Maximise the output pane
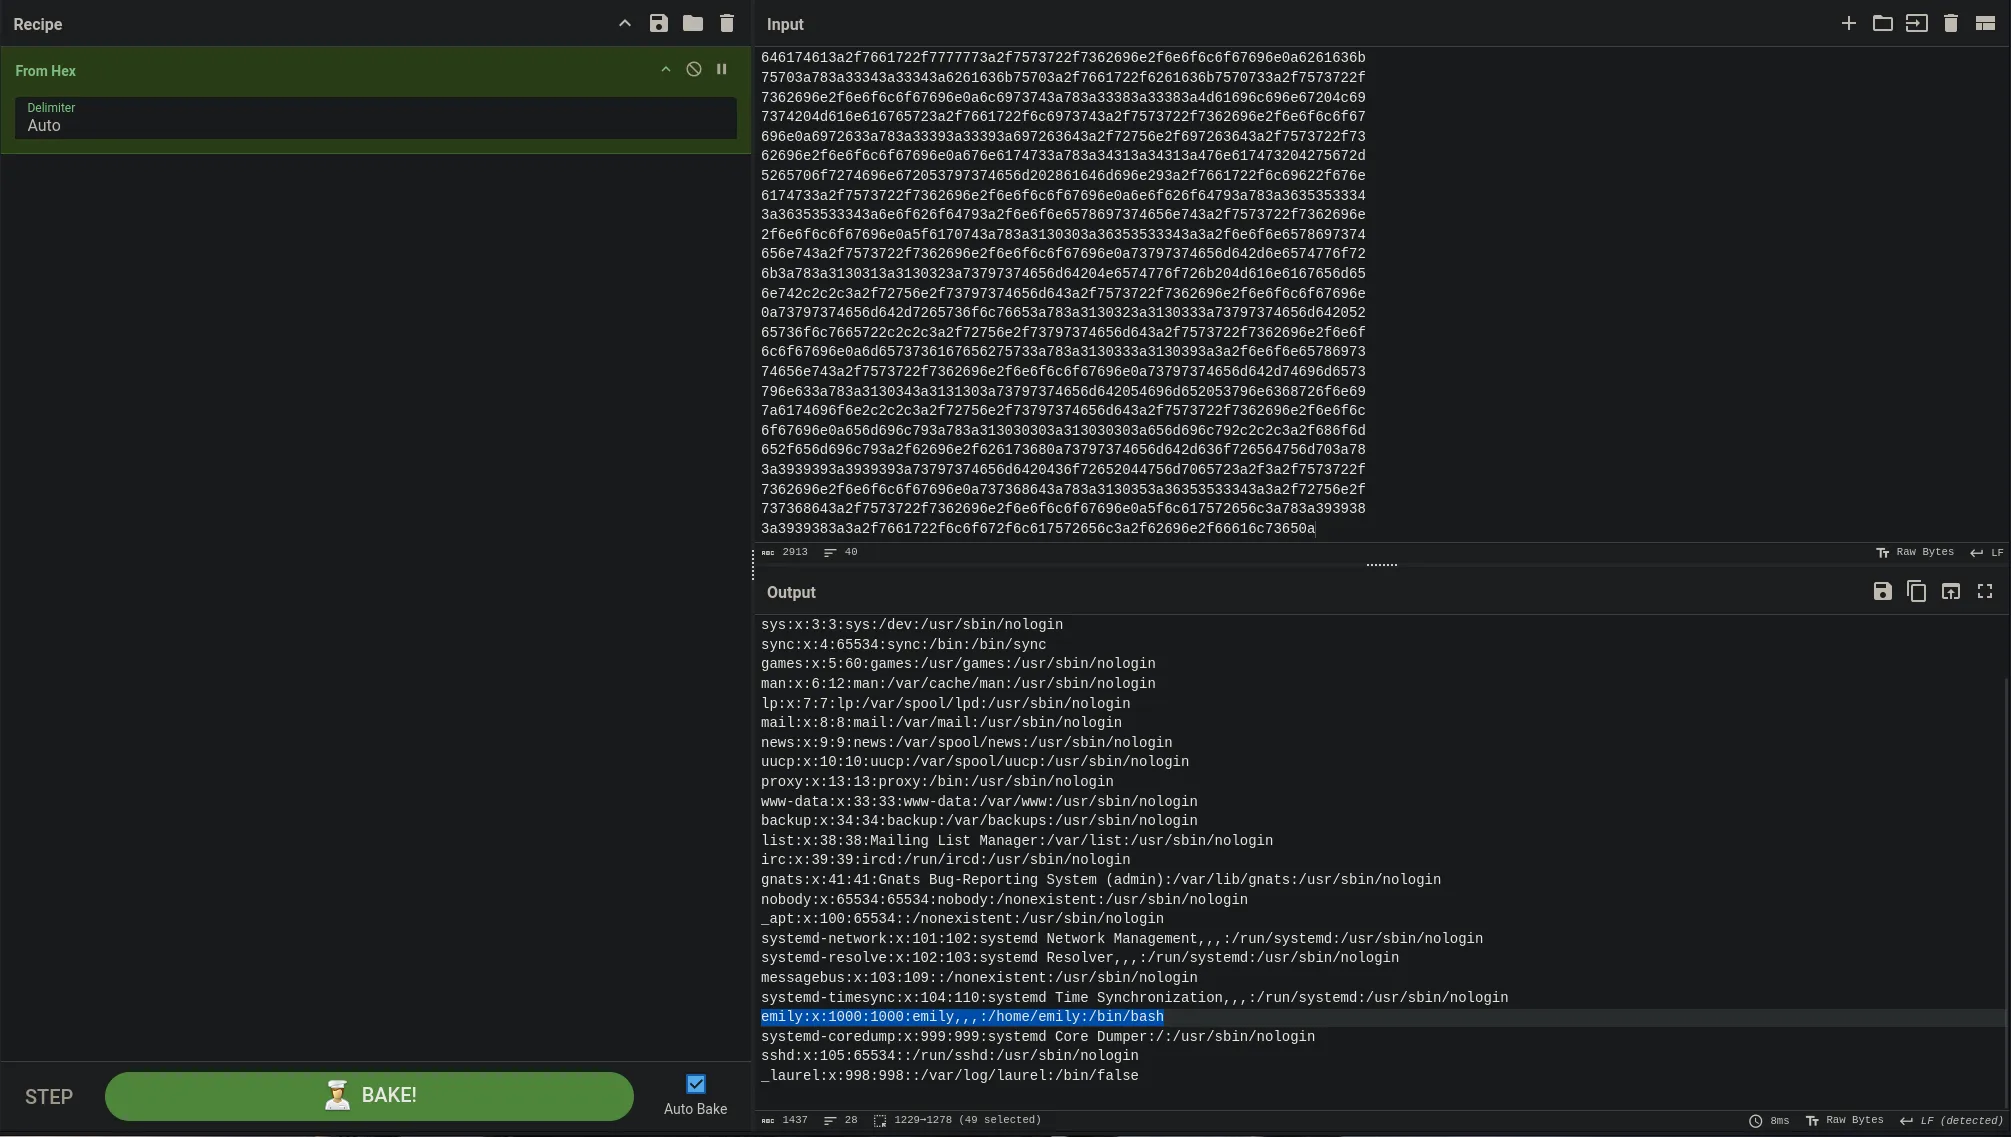2011x1137 pixels. click(1985, 592)
